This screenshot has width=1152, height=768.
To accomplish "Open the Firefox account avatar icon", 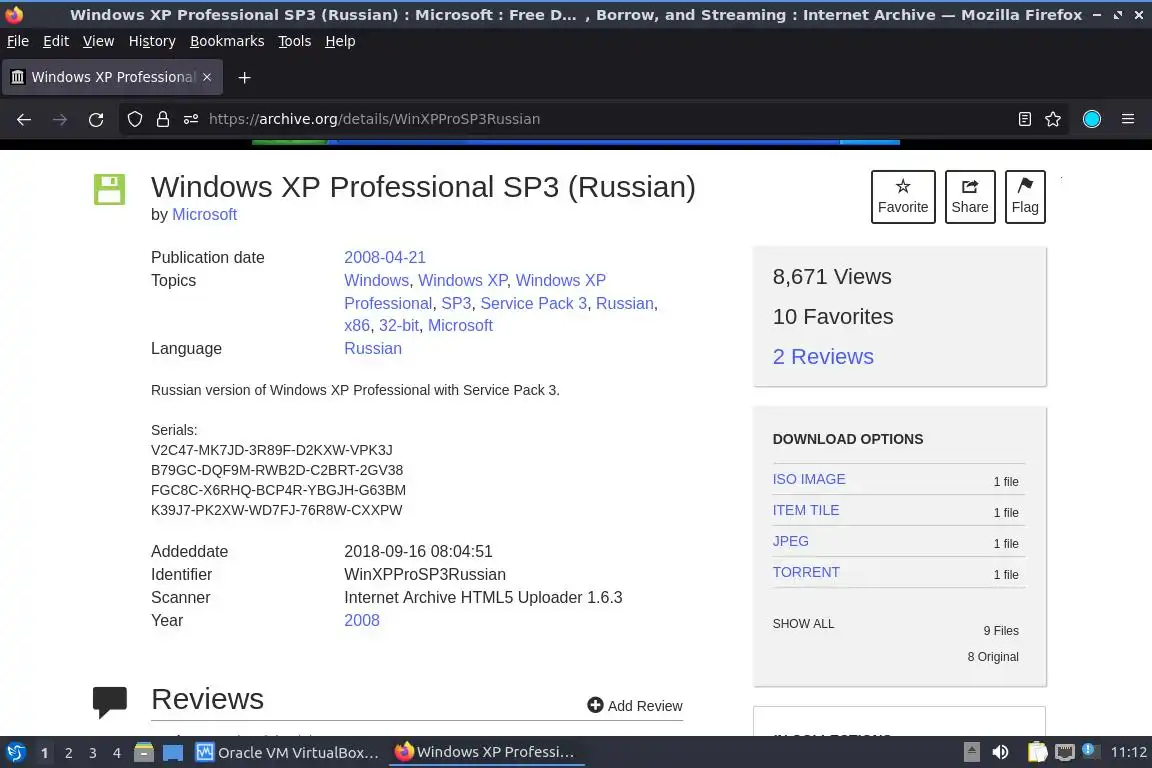I will coord(1092,119).
